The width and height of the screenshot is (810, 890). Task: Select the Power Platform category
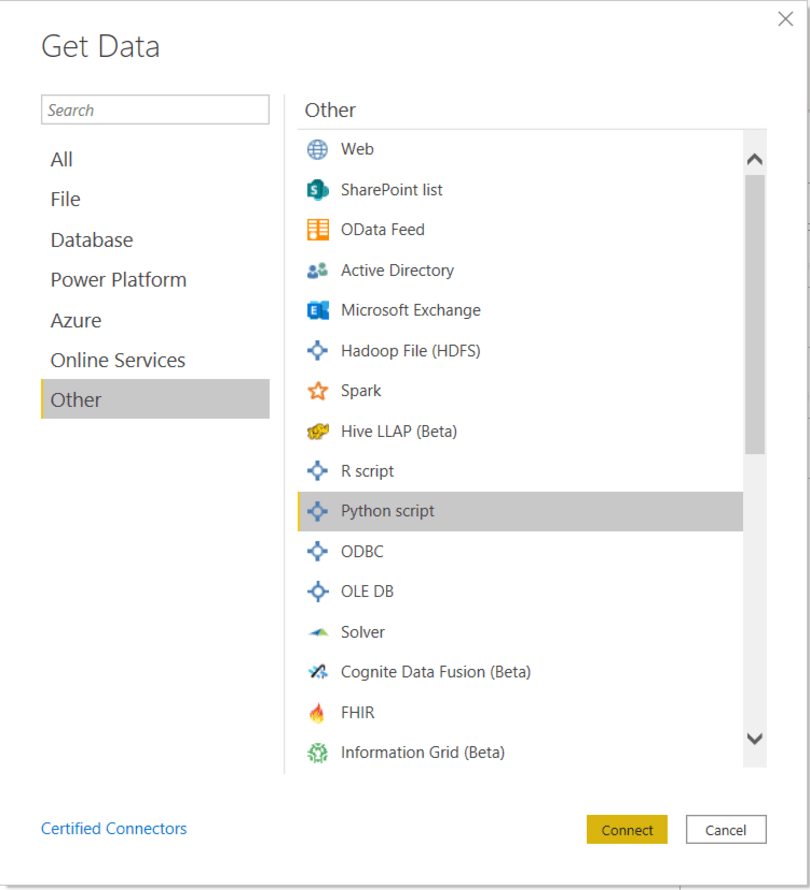pyautogui.click(x=155, y=280)
